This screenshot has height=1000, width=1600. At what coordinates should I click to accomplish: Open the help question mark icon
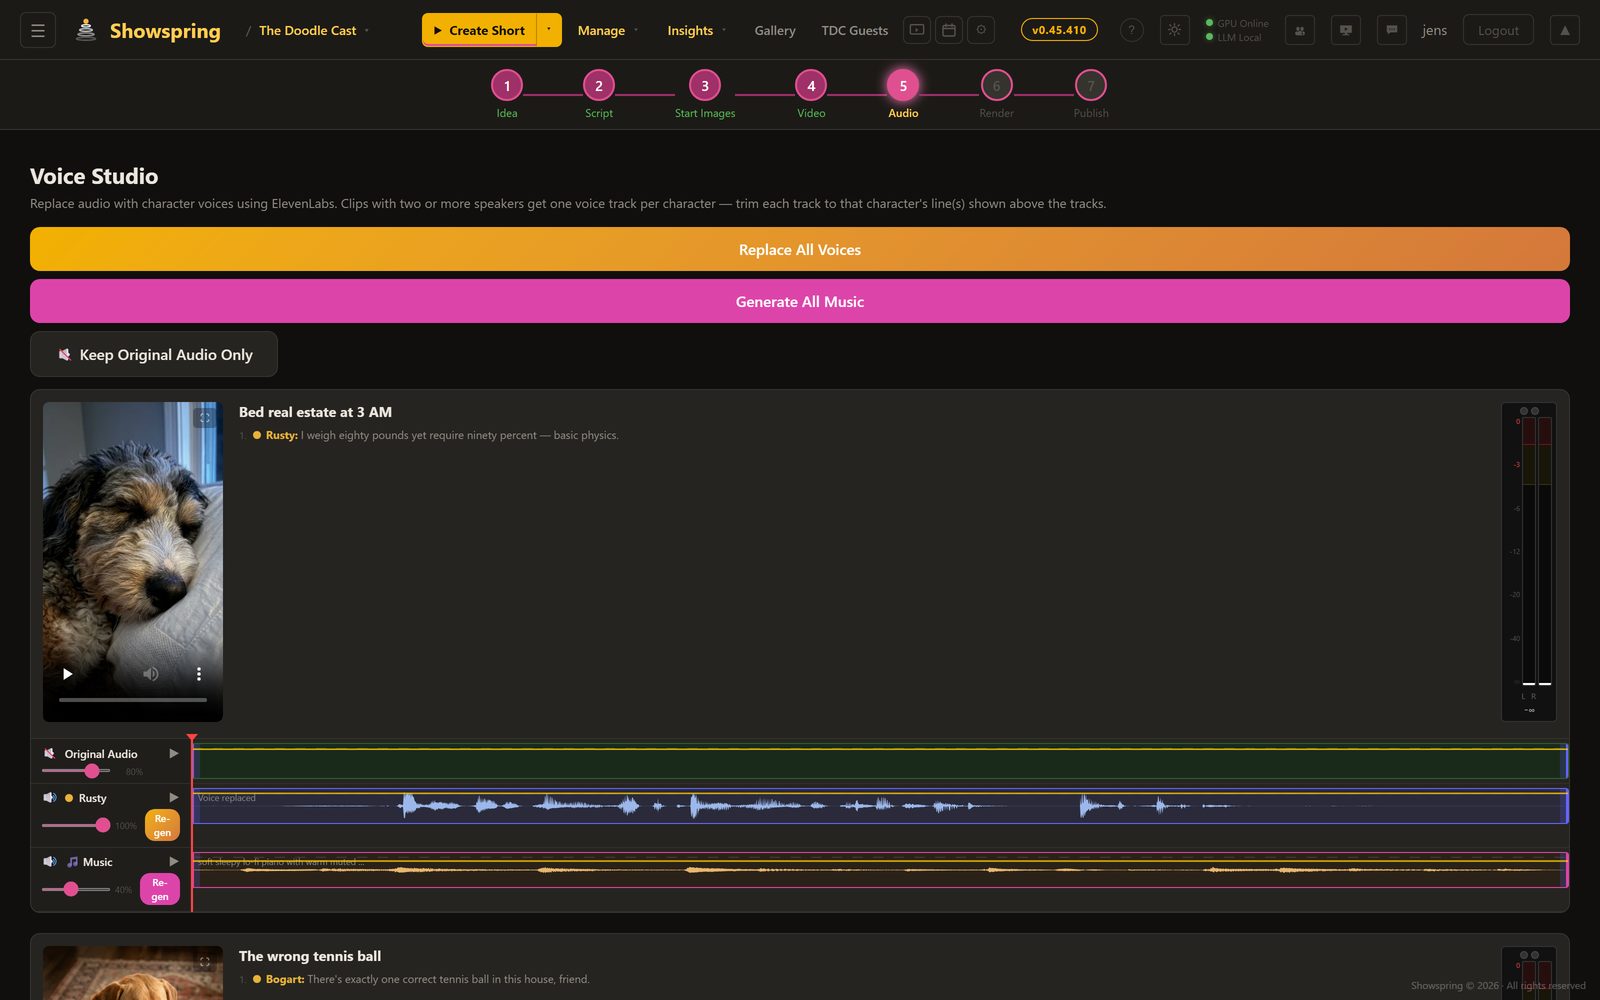[x=1131, y=30]
